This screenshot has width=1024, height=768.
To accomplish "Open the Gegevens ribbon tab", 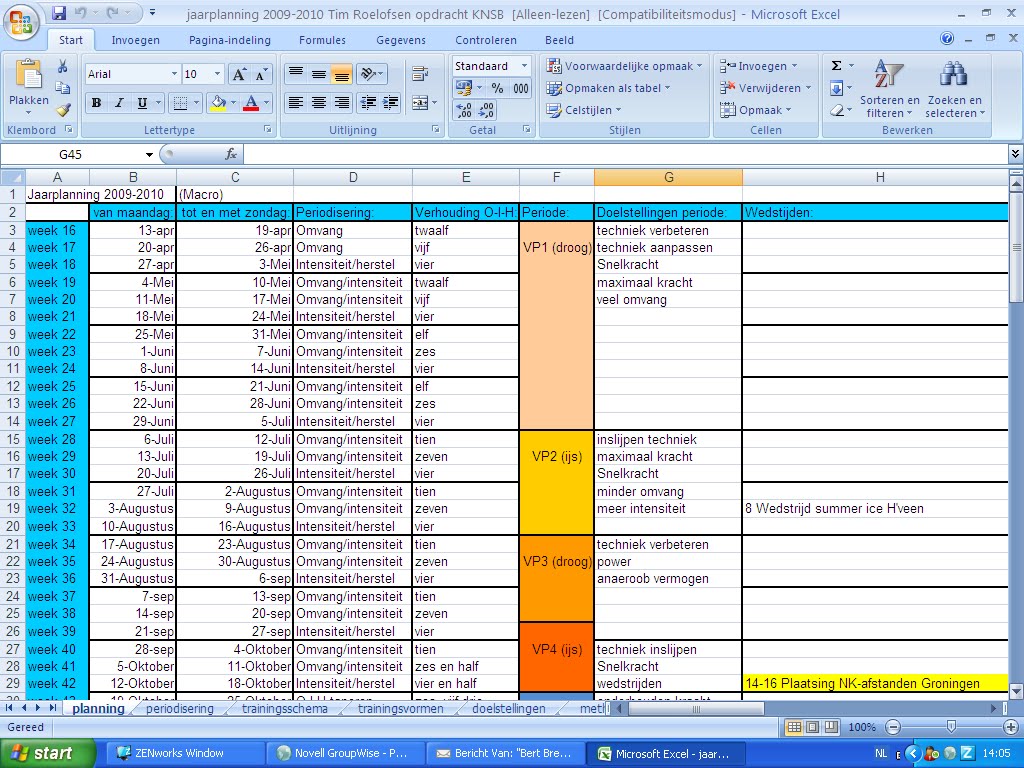I will pos(400,40).
